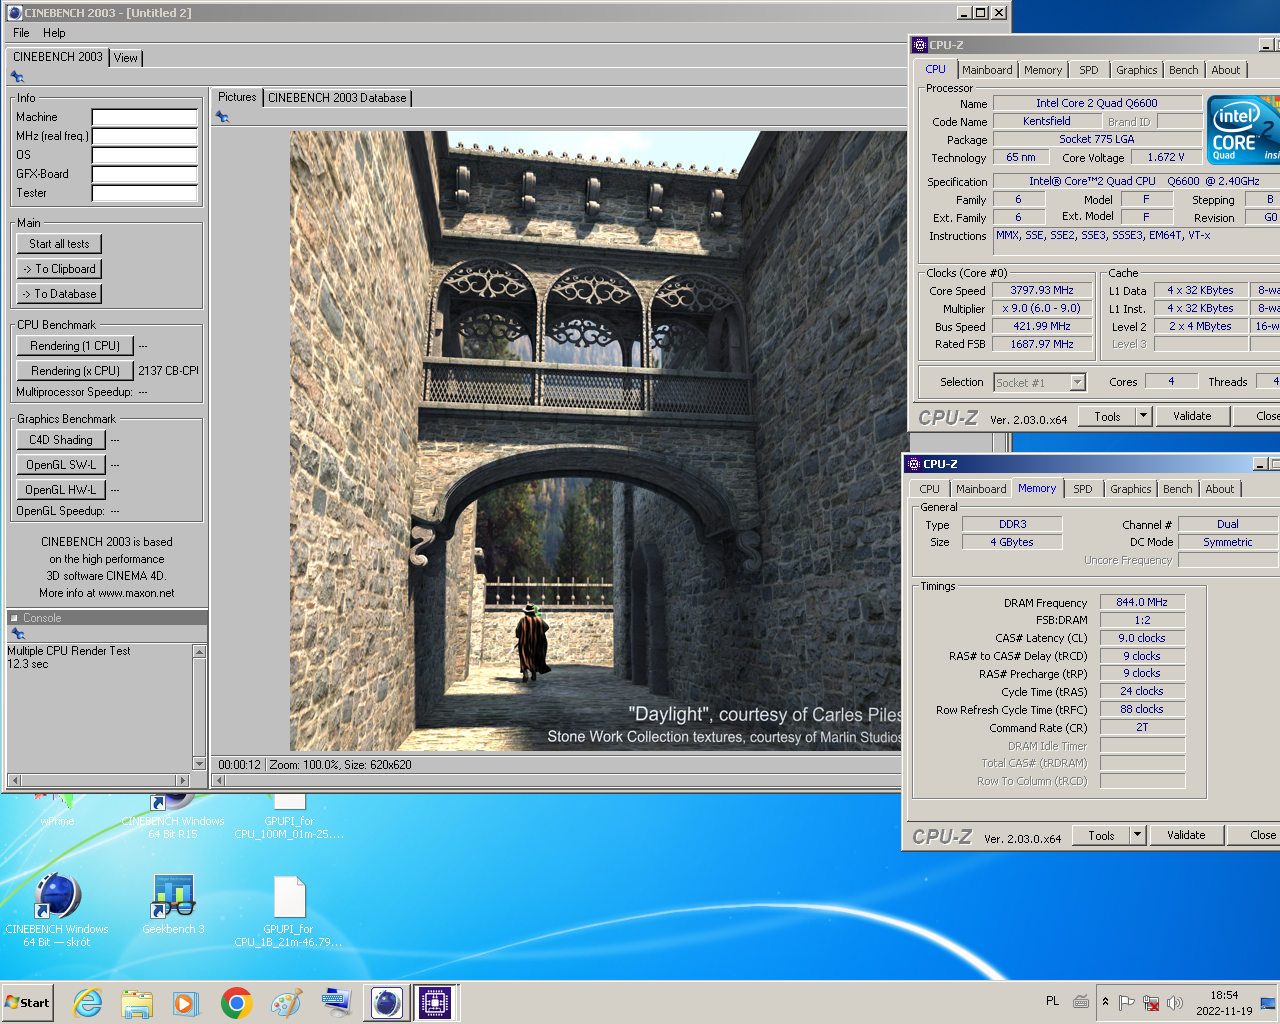Image resolution: width=1280 pixels, height=1024 pixels.
Task: Click the Tester input field
Action: 145,193
